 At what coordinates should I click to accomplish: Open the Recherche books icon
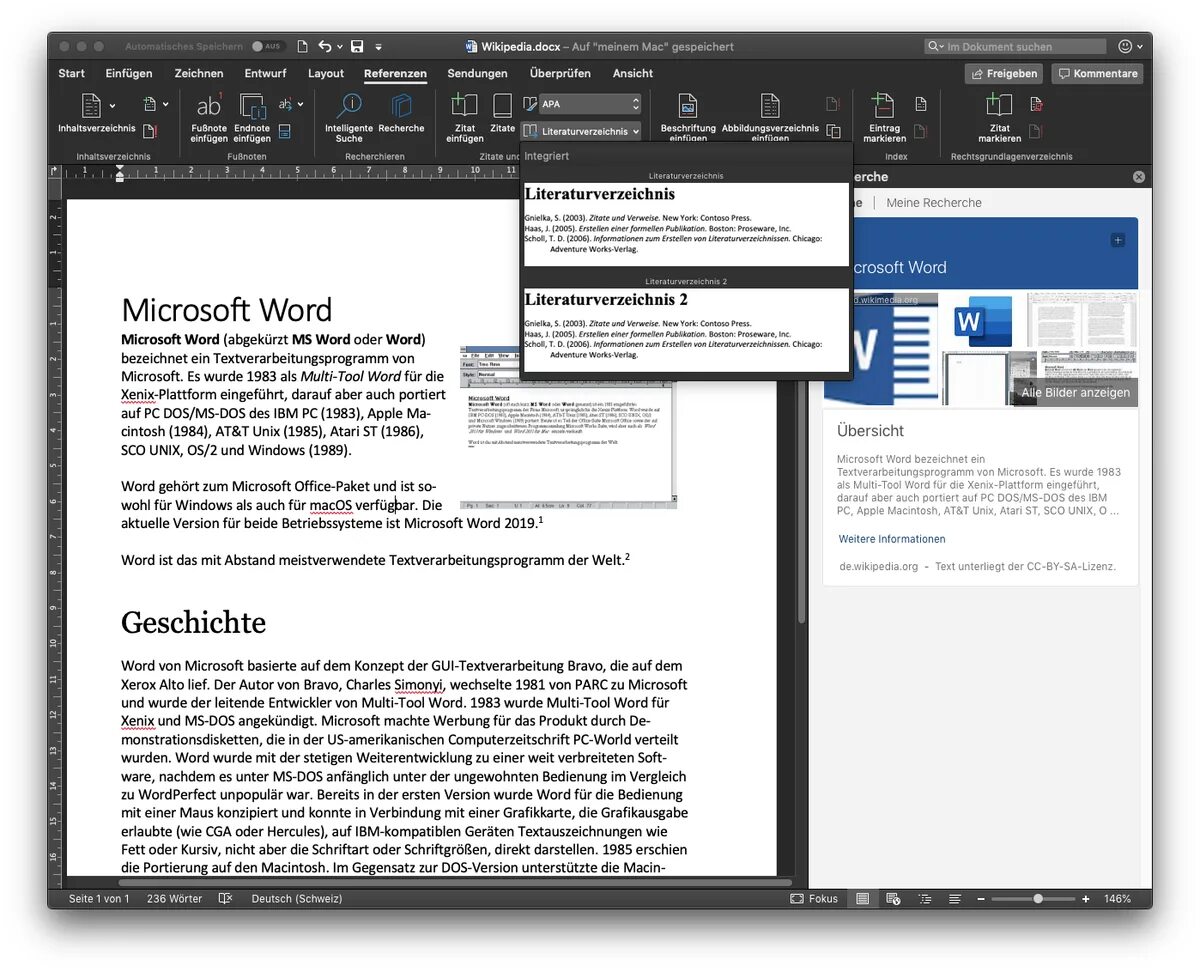point(402,106)
